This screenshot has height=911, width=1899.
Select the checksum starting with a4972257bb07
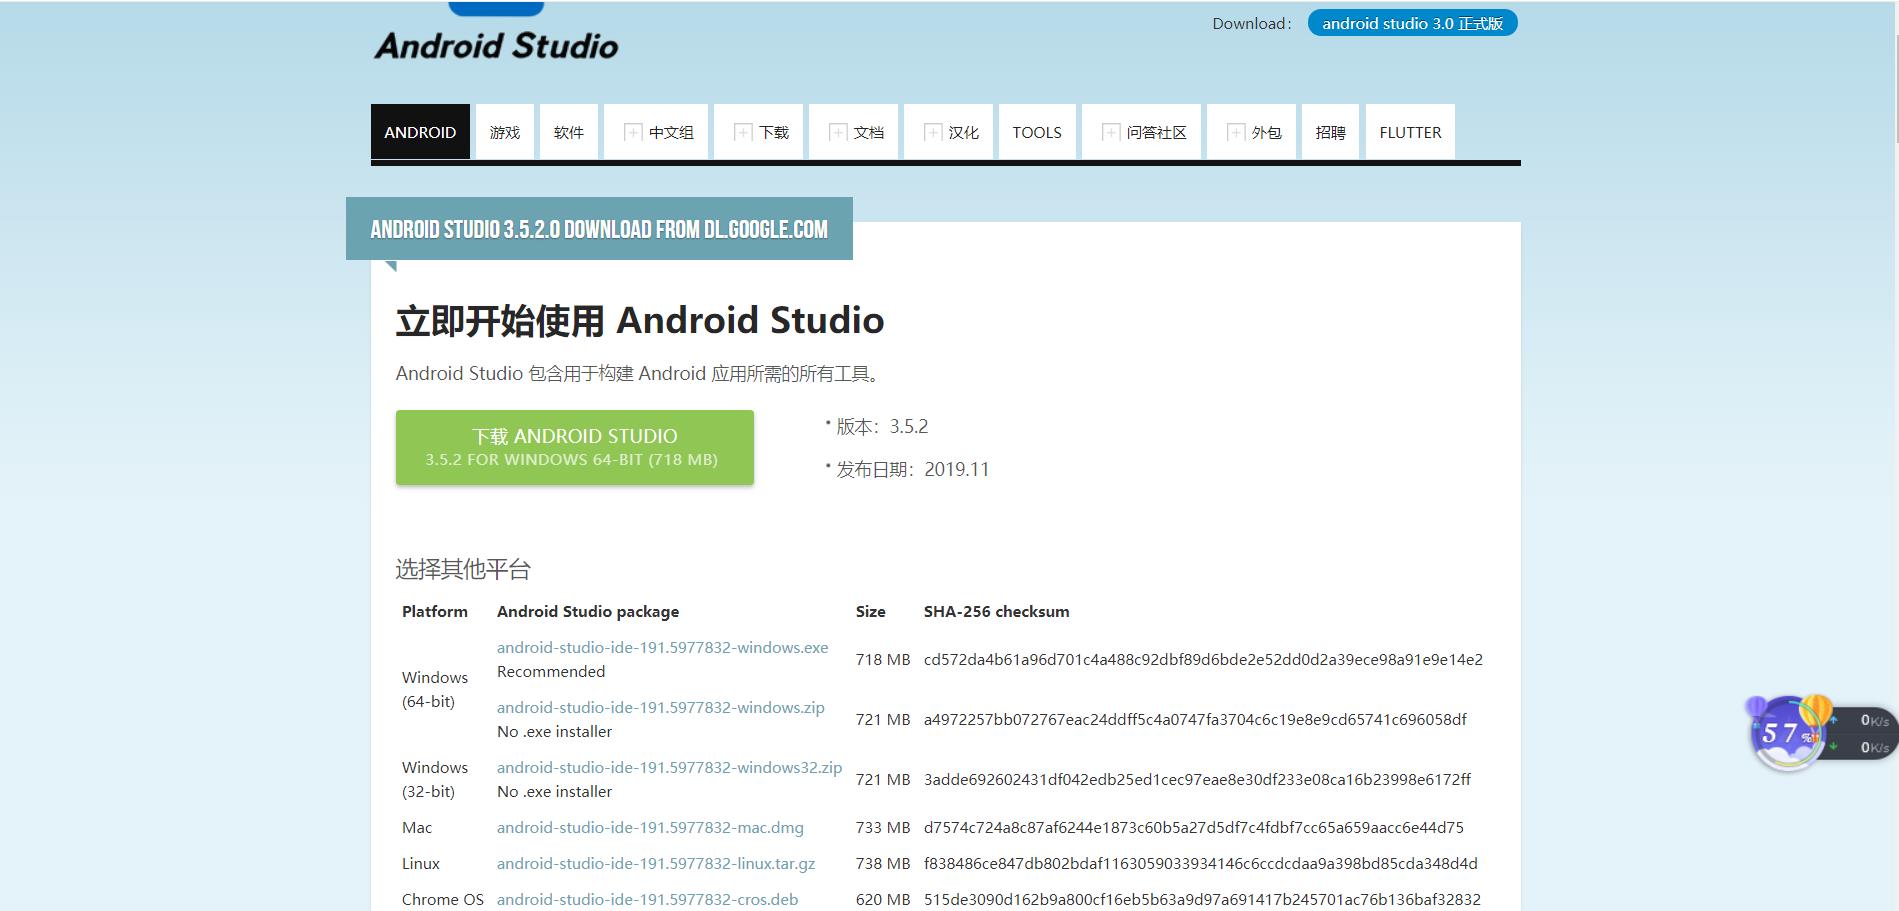1195,719
